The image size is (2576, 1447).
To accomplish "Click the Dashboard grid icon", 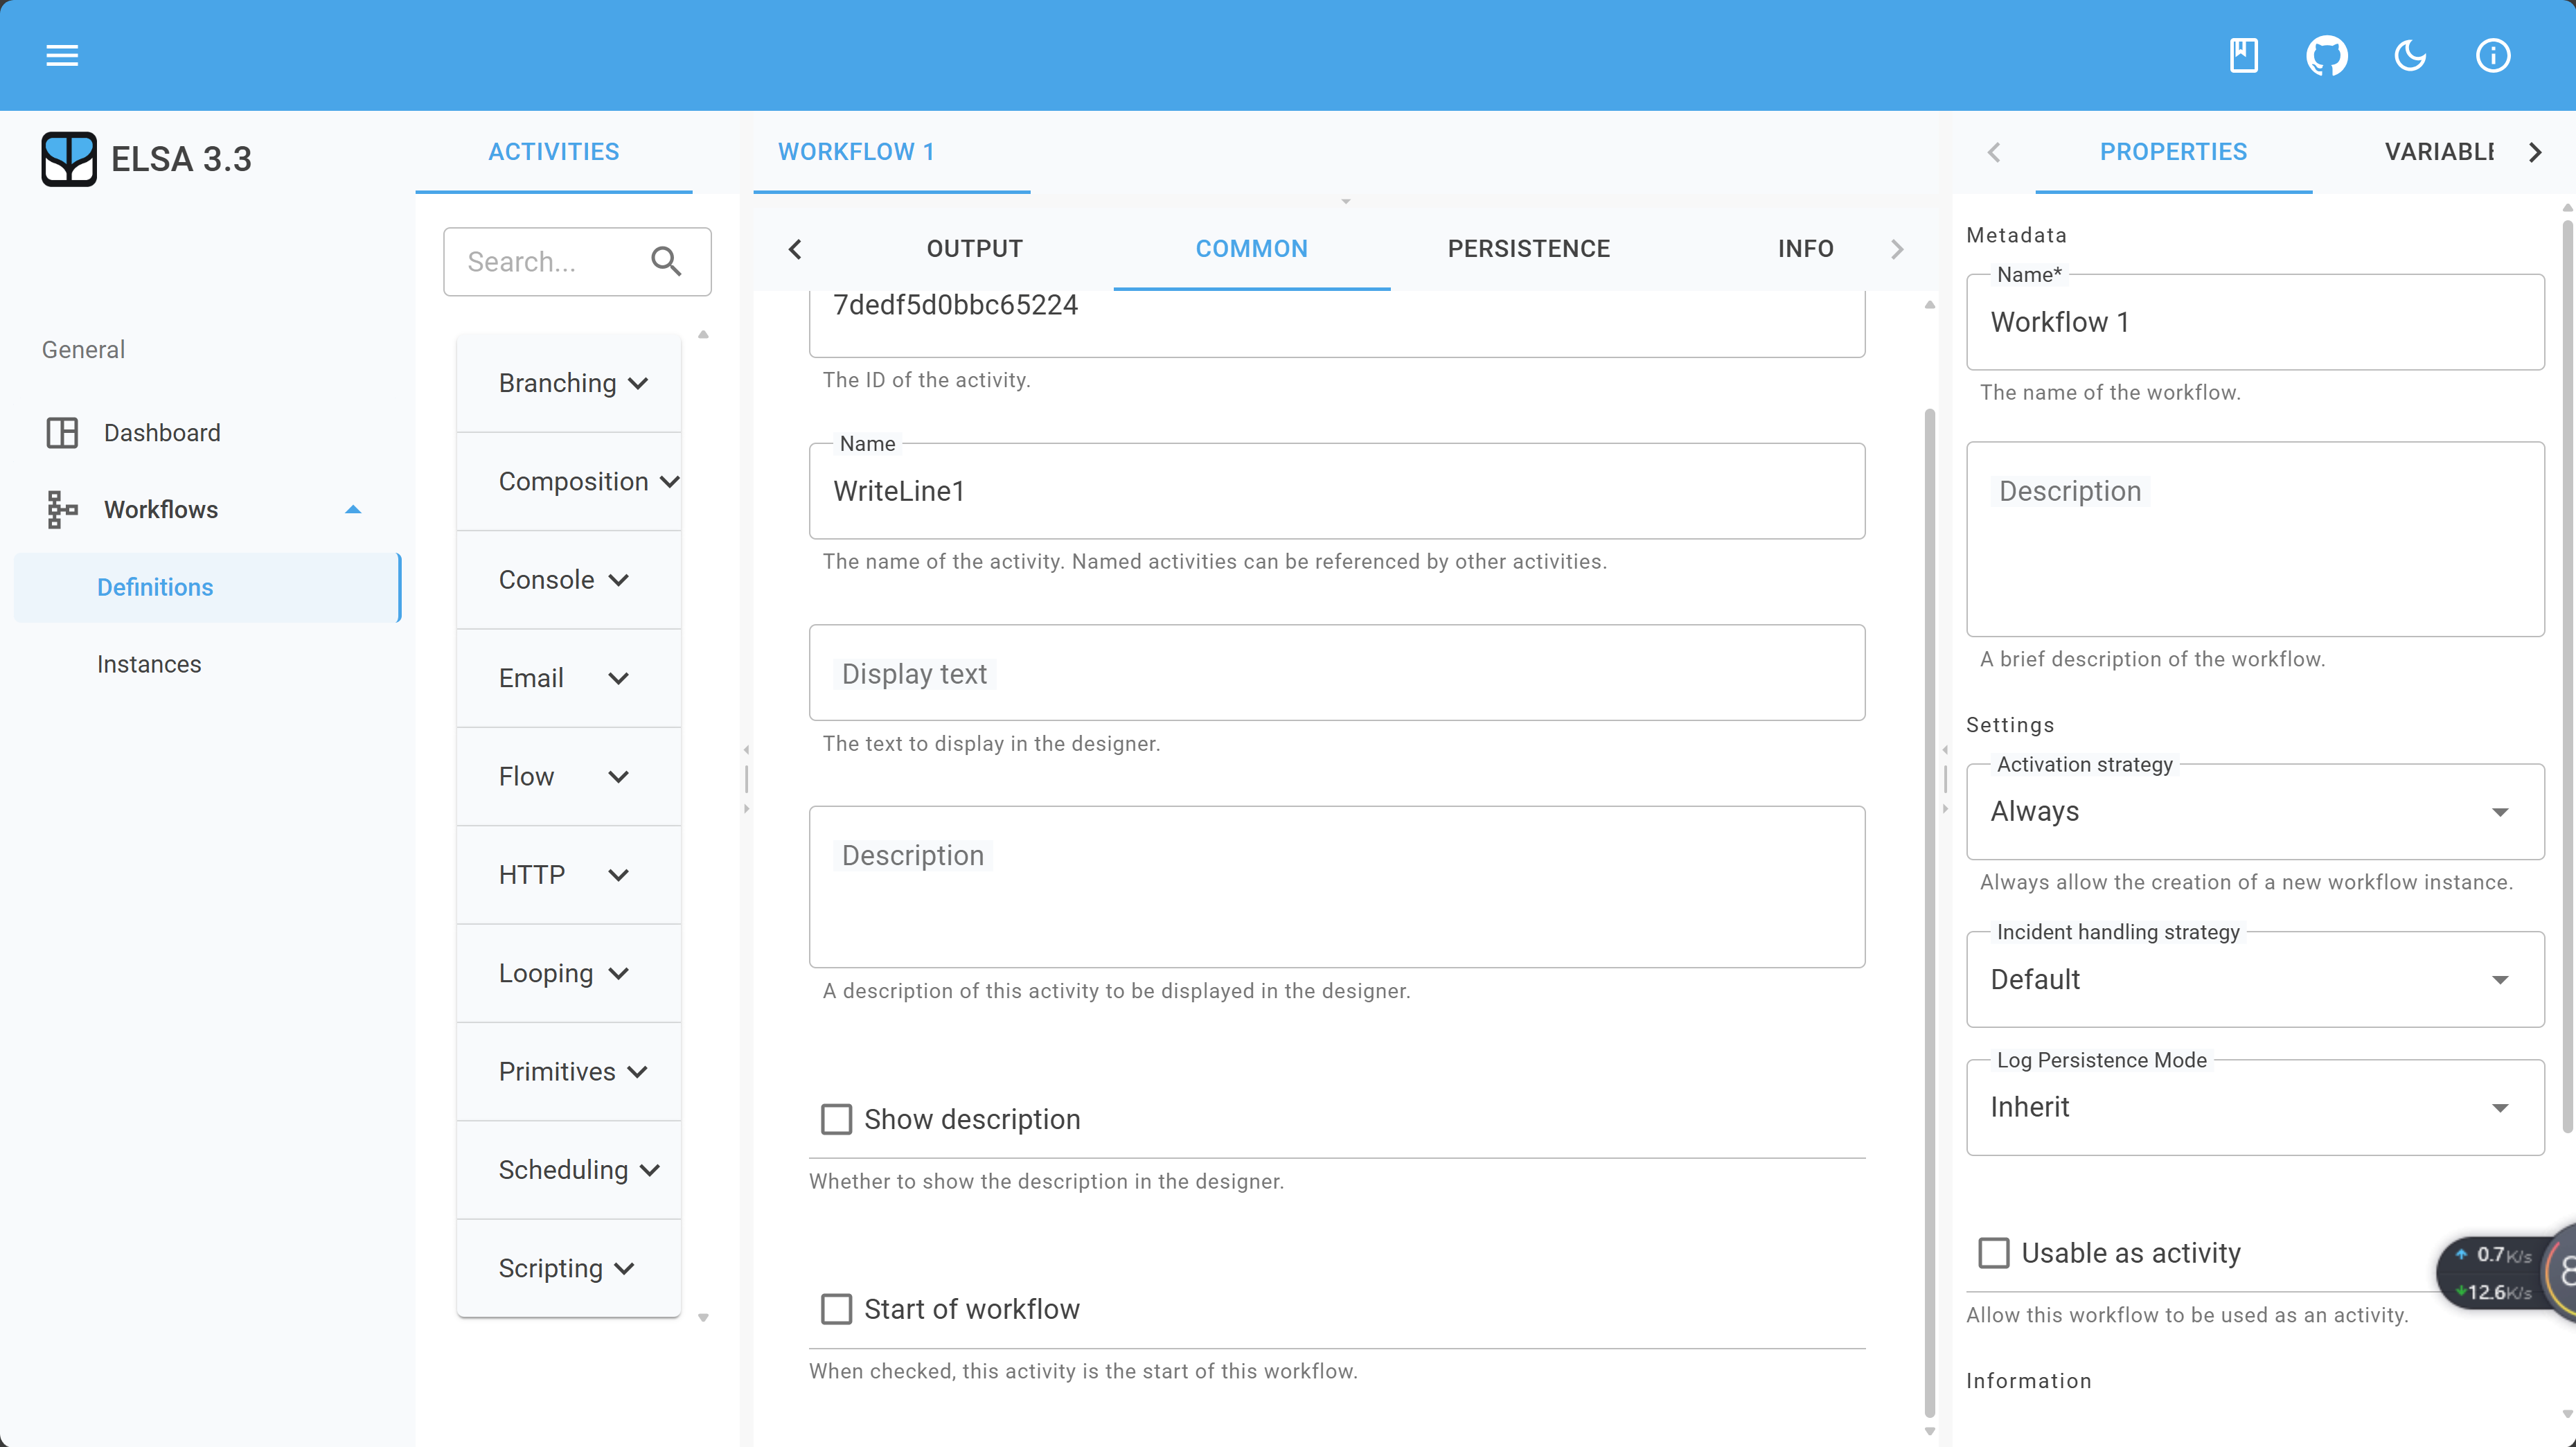I will point(62,433).
